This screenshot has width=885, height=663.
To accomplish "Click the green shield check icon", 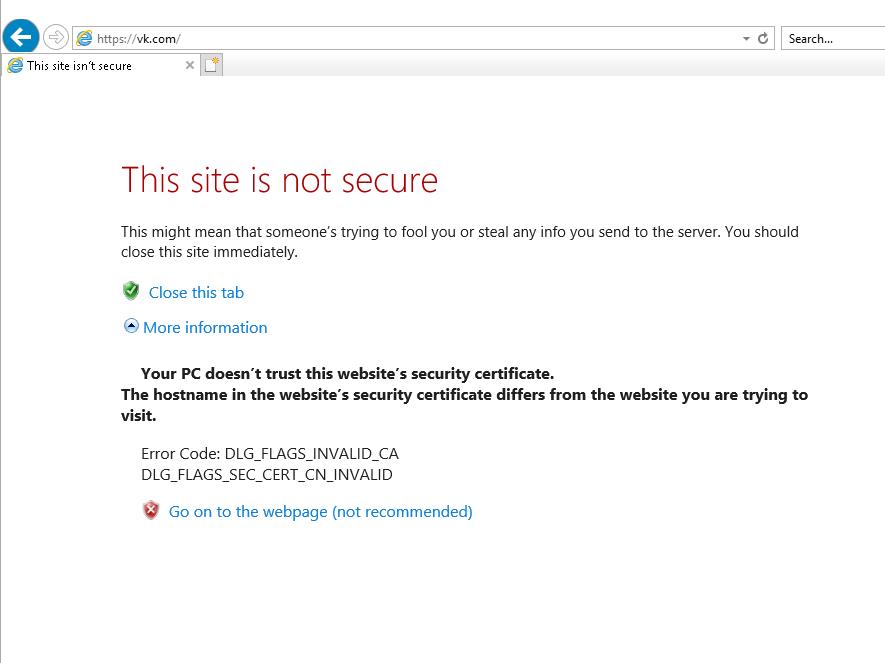I will (x=131, y=291).
